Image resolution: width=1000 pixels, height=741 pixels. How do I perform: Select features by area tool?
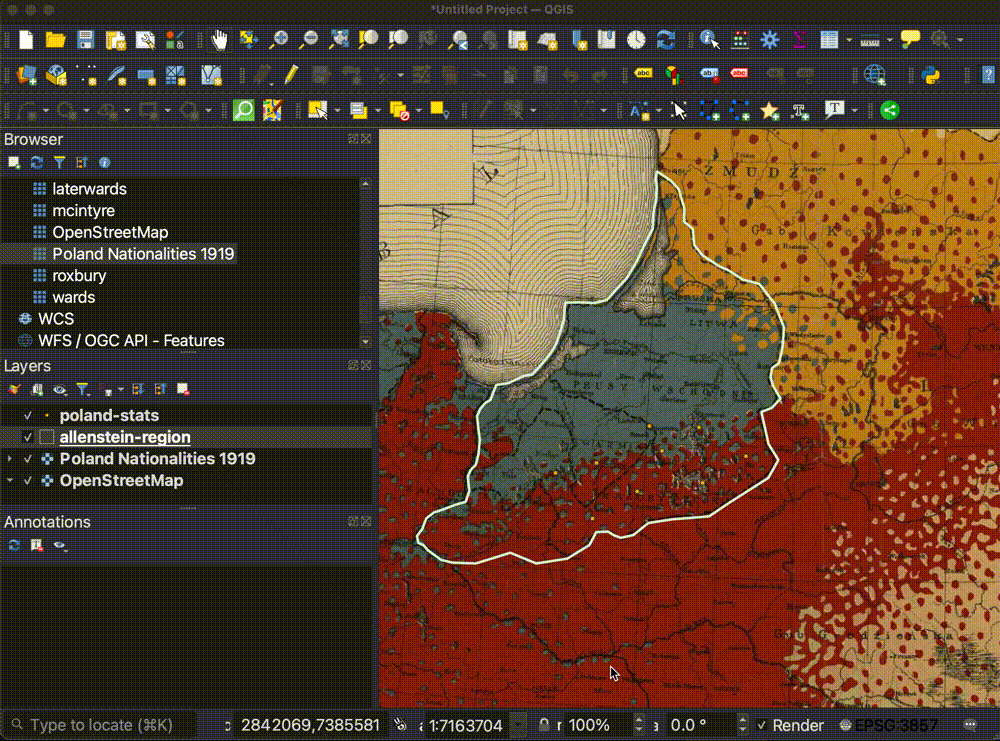[318, 110]
